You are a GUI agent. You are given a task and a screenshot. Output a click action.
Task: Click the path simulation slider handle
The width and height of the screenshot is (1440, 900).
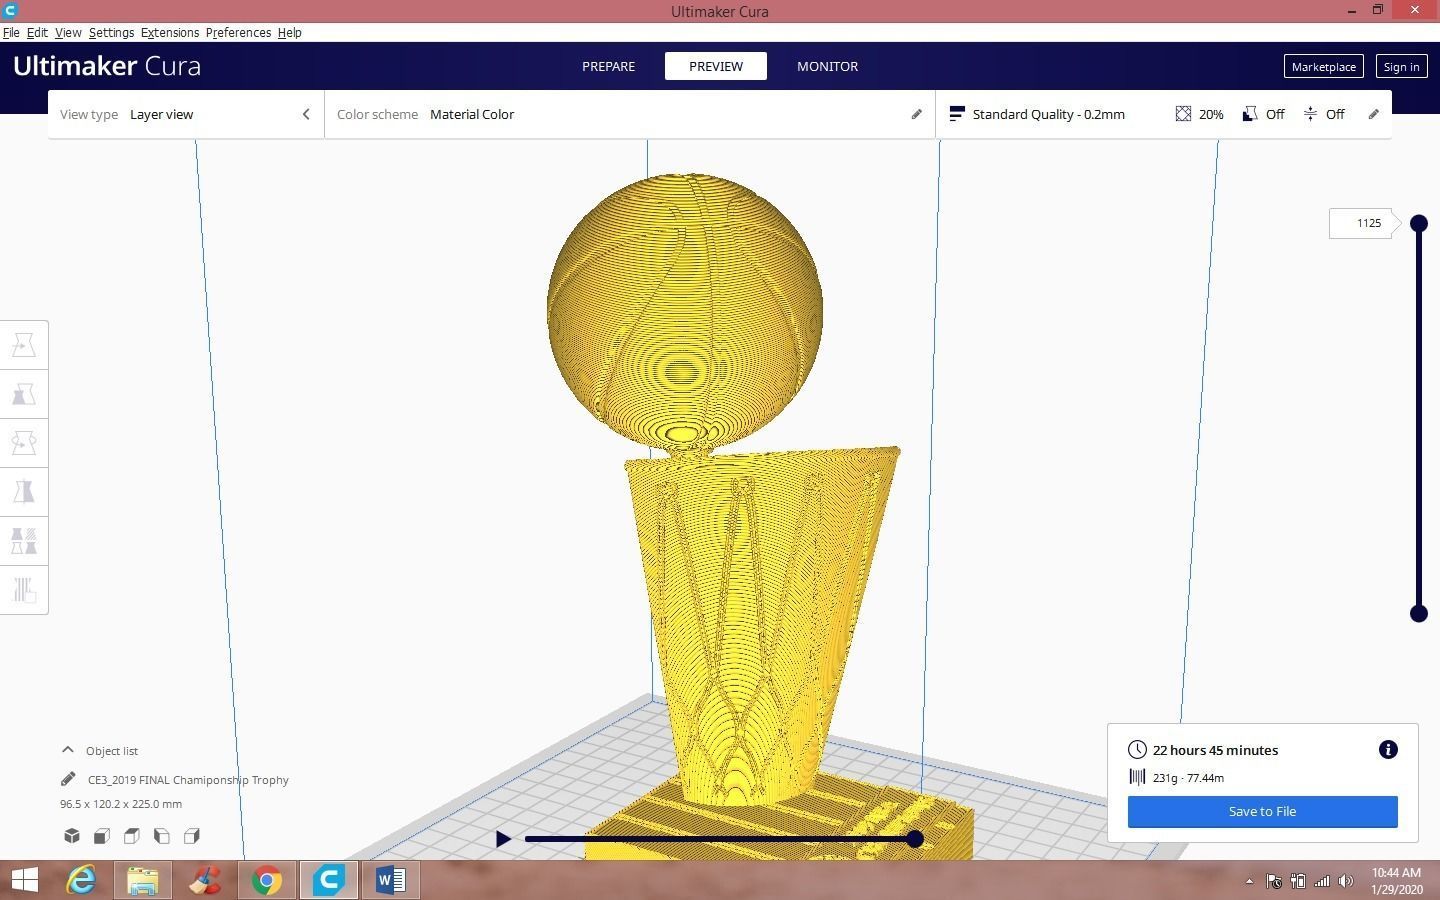[914, 839]
